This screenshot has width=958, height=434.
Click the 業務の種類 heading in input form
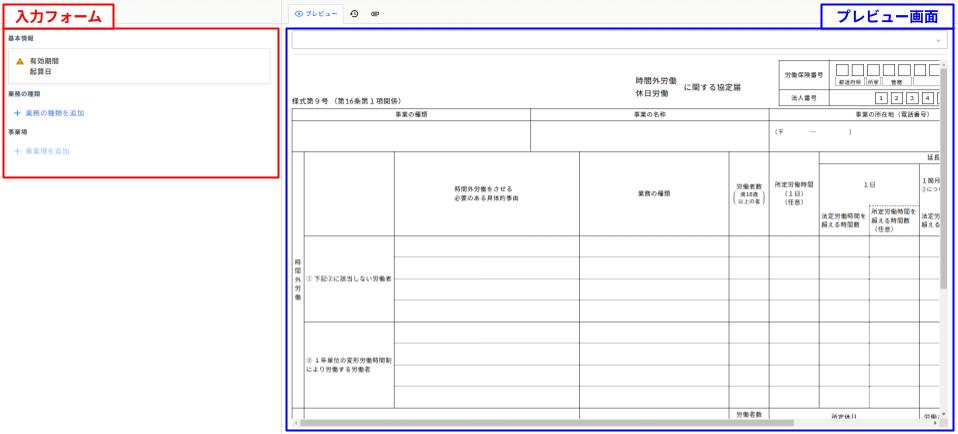24,94
